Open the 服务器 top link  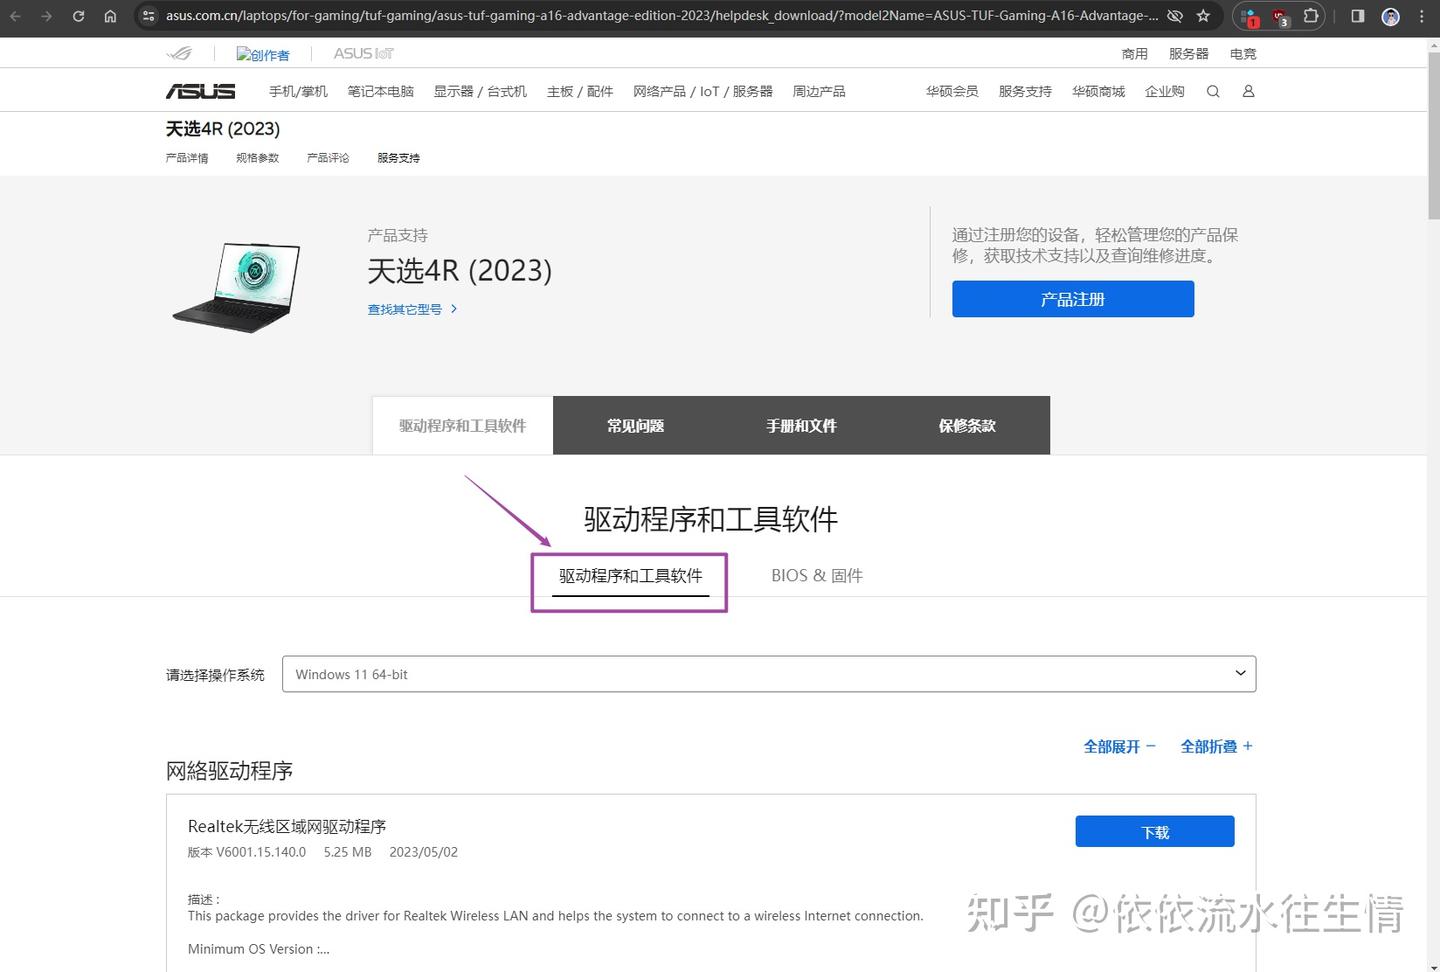1189,54
